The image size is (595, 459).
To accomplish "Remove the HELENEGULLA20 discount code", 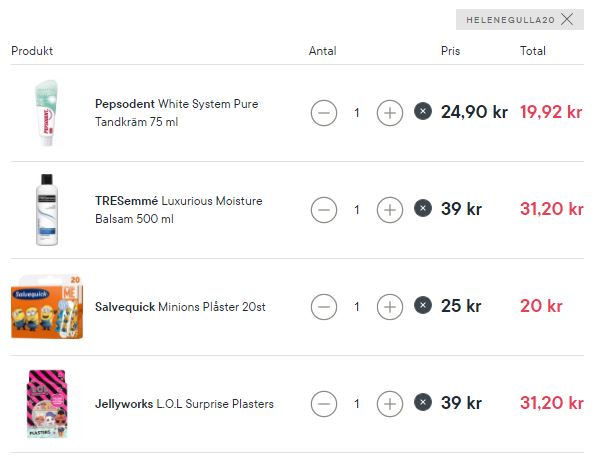I will 567,19.
